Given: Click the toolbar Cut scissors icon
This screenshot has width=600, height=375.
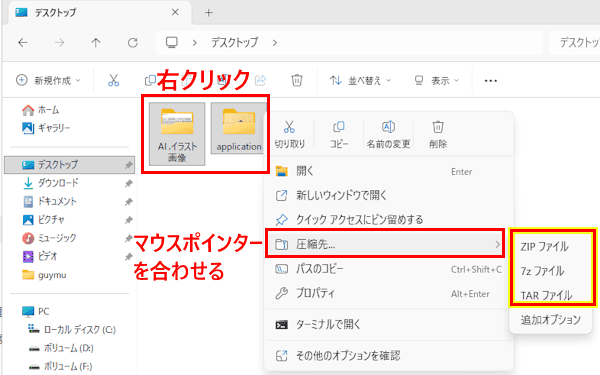Looking at the screenshot, I should (113, 80).
